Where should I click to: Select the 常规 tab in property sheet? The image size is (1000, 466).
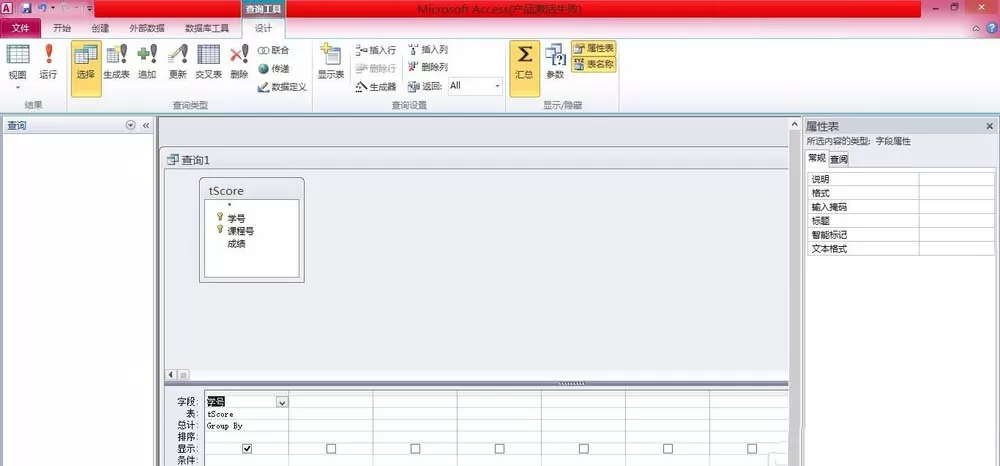[816, 158]
